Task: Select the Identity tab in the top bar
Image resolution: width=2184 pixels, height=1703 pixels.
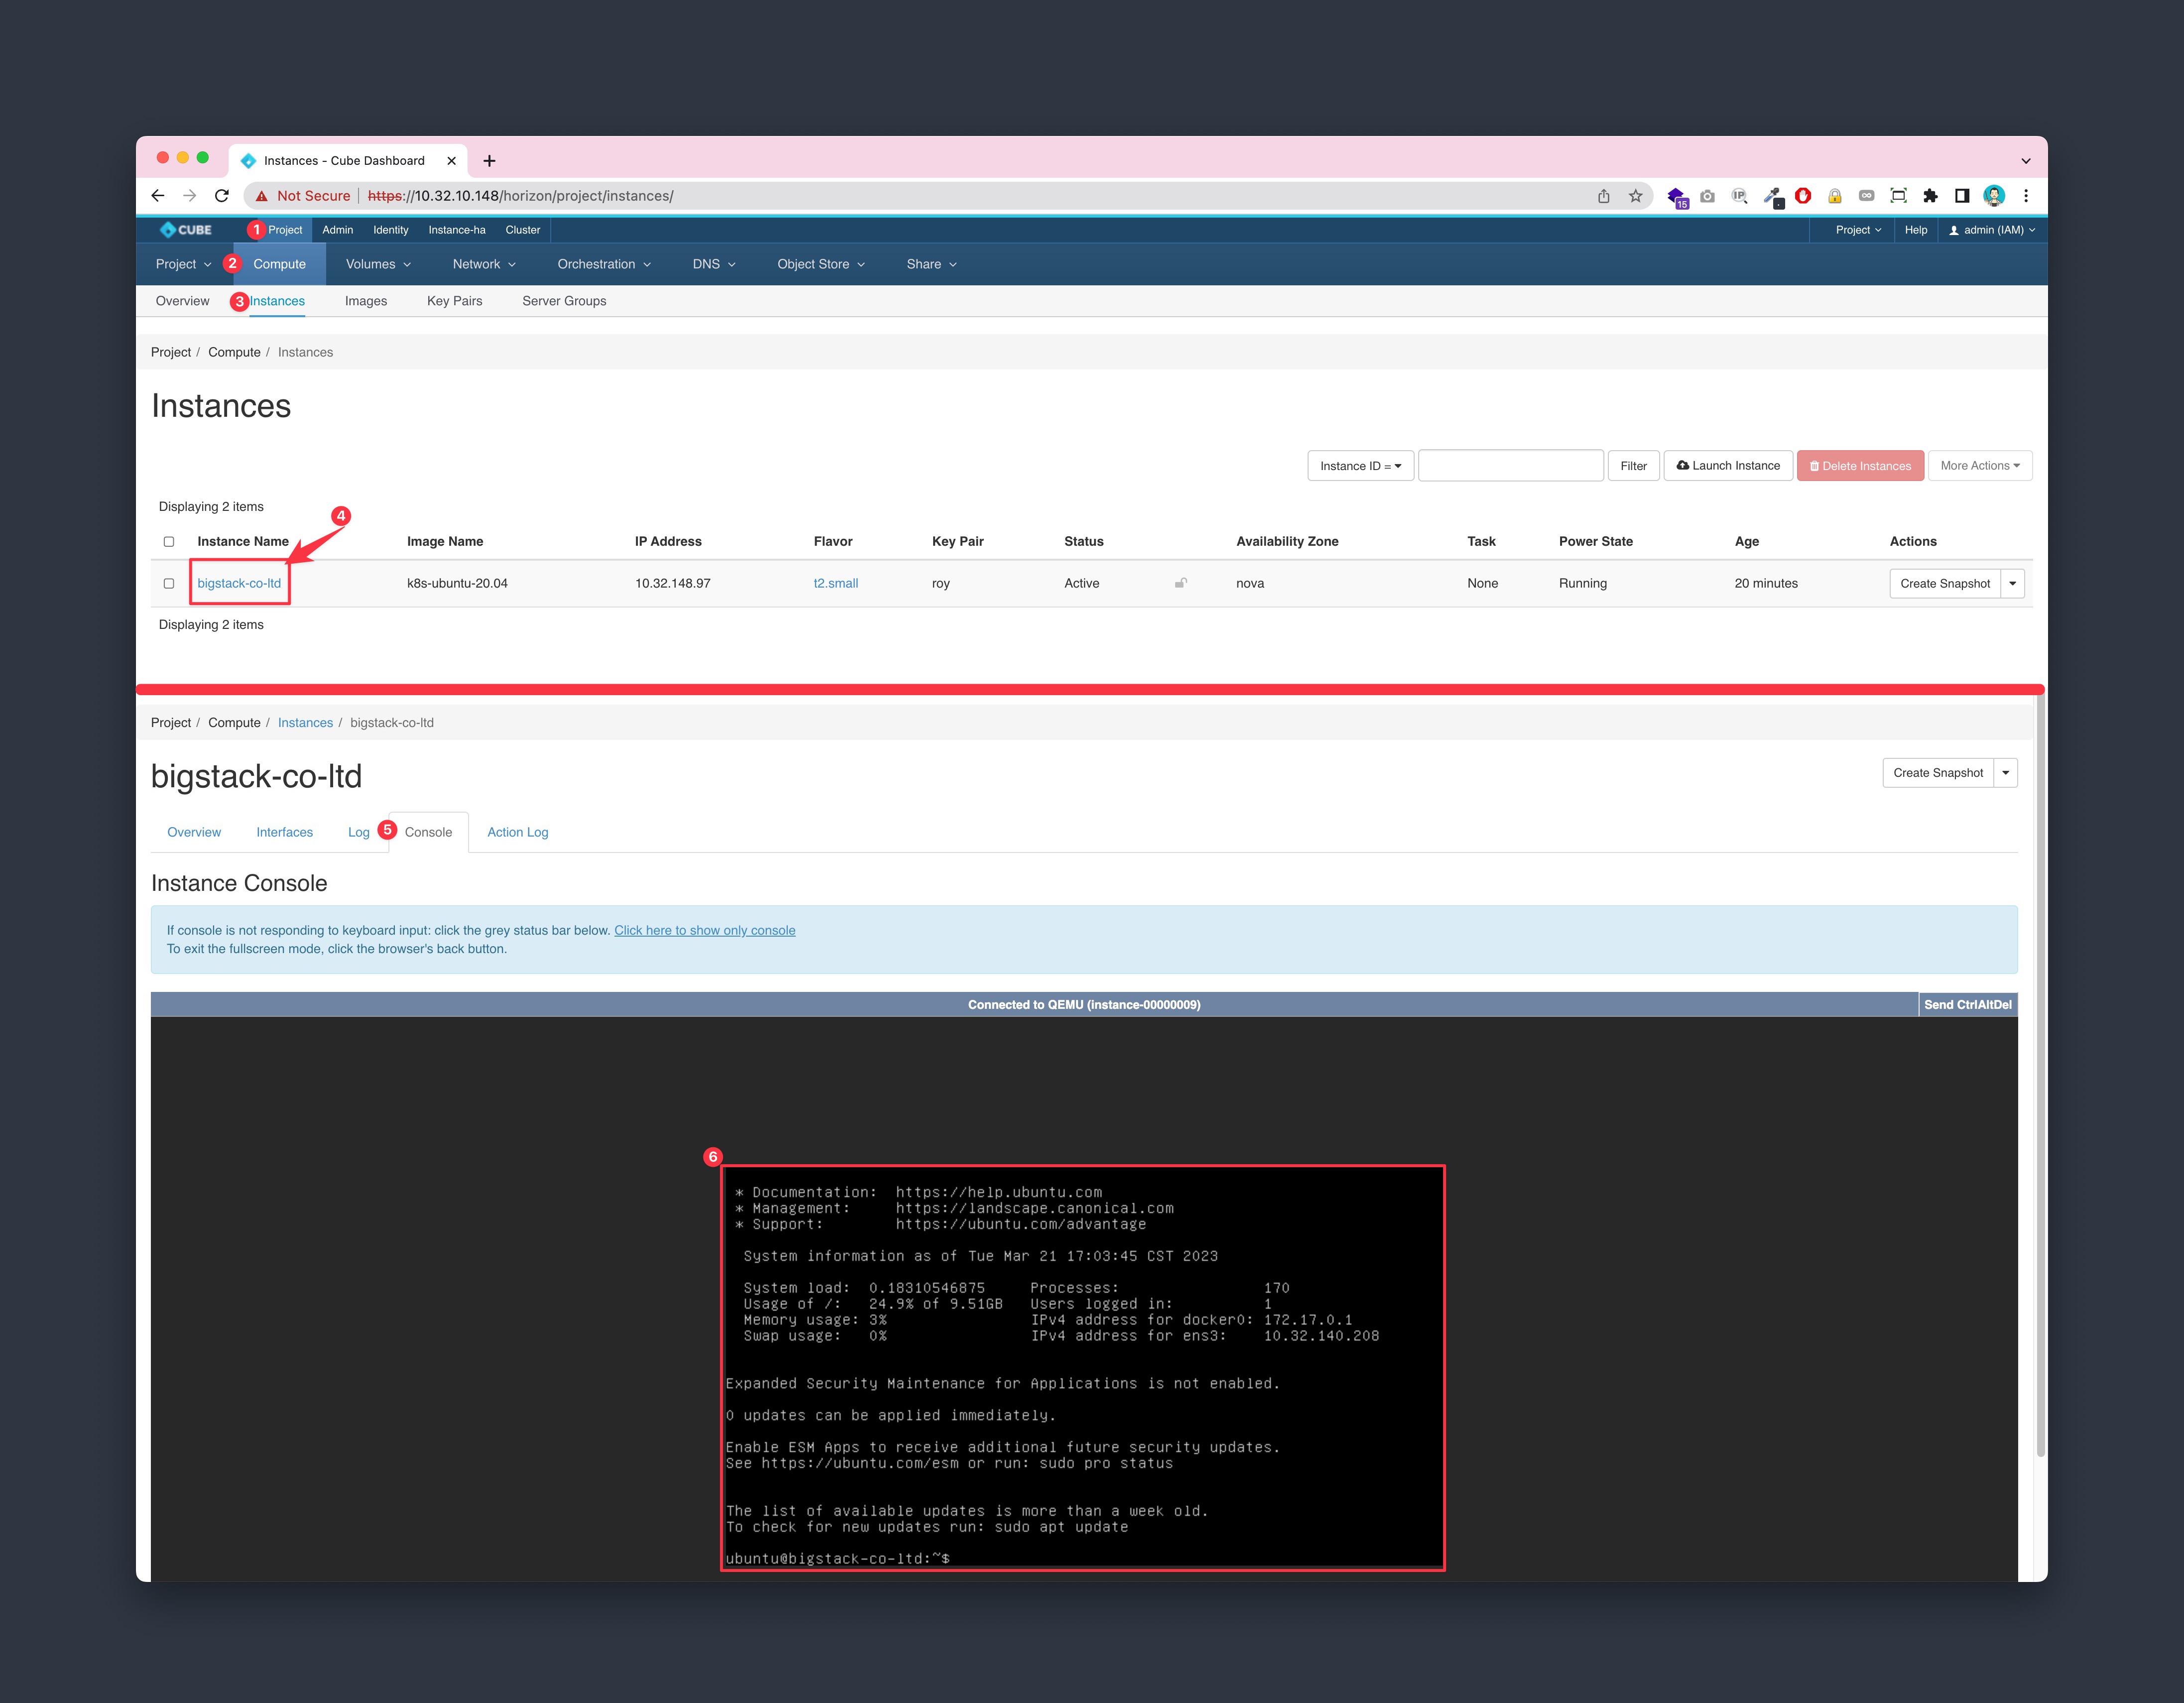Action: pos(391,230)
